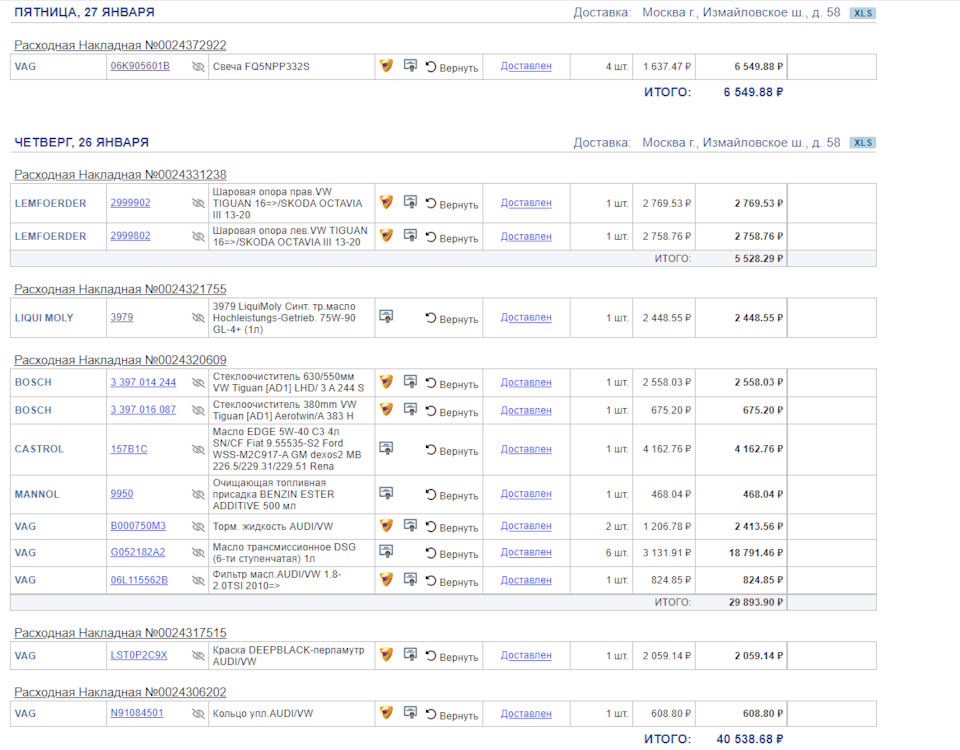Open invoice №0024331238
This screenshot has height=750, width=960.
tap(120, 175)
